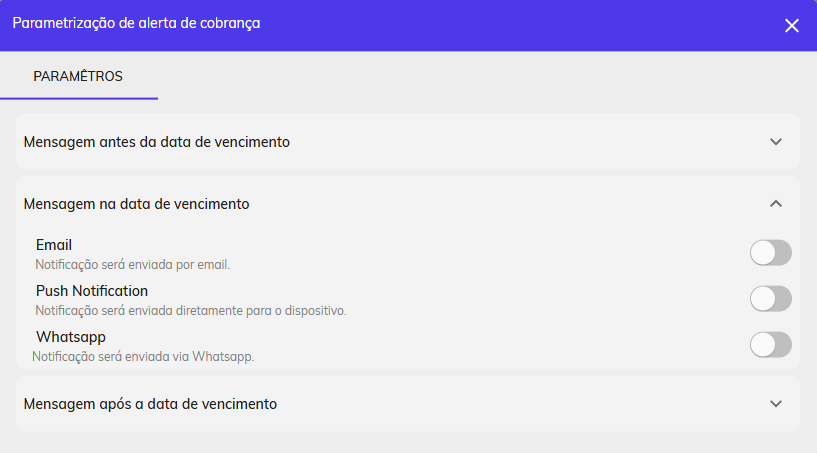
Task: Expand chevron for Mensagem após a data de vencimento
Action: click(x=776, y=404)
